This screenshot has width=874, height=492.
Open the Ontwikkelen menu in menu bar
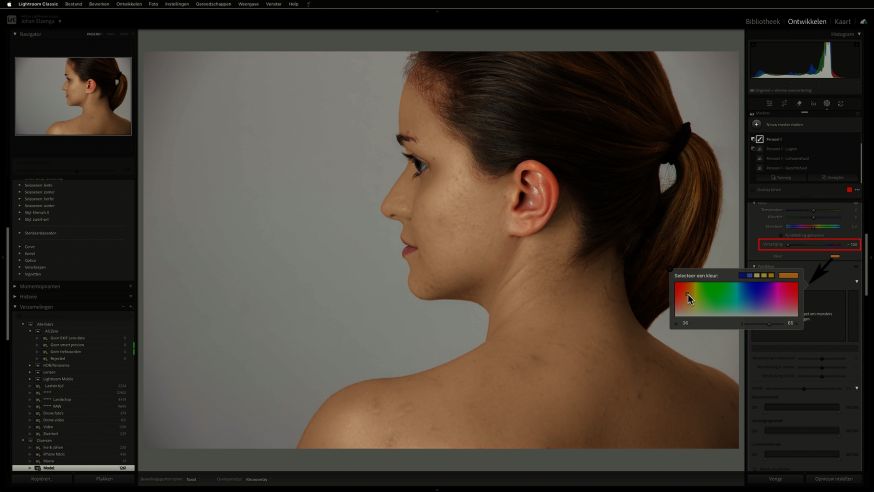128,4
